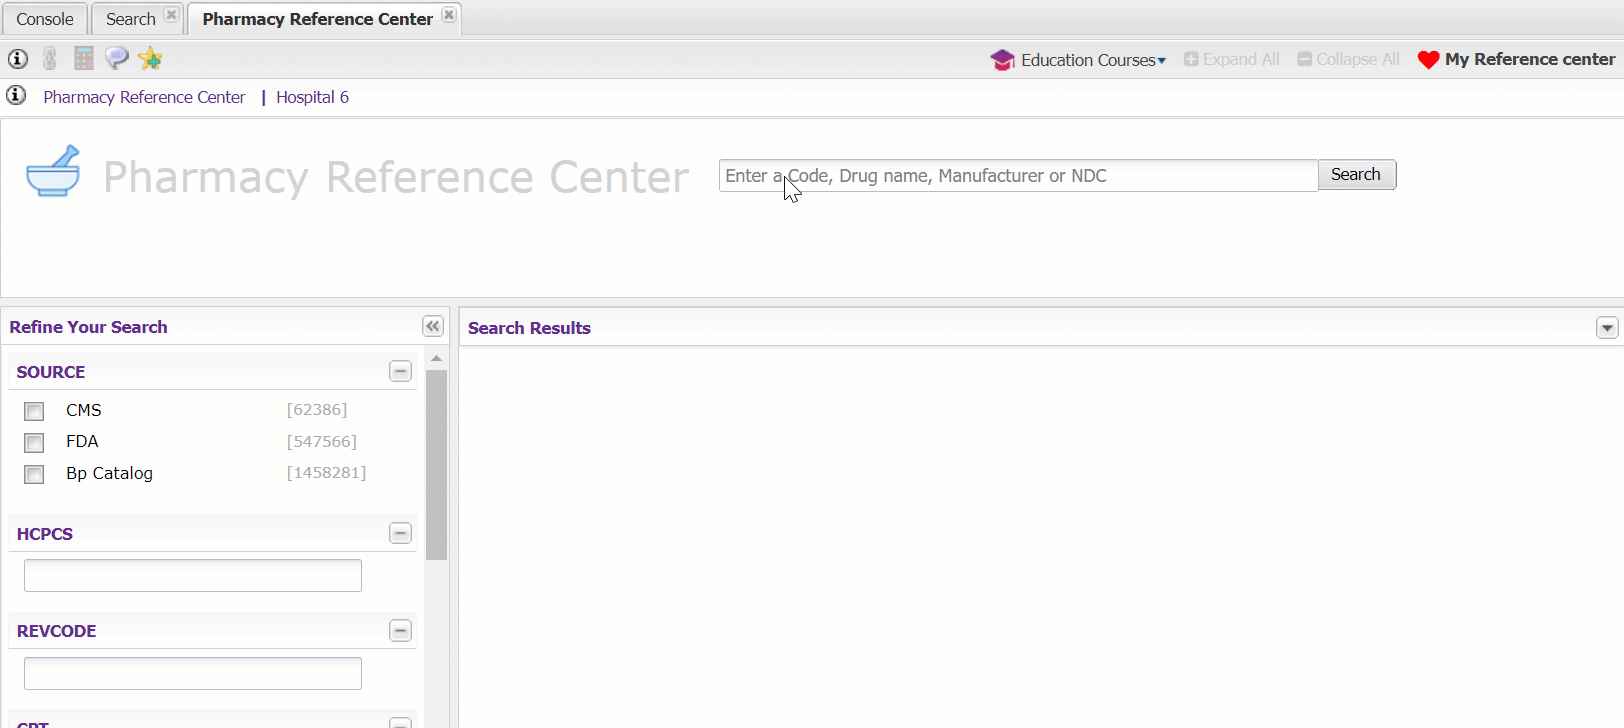Click the paperclip attachment icon
This screenshot has width=1624, height=728.
50,59
